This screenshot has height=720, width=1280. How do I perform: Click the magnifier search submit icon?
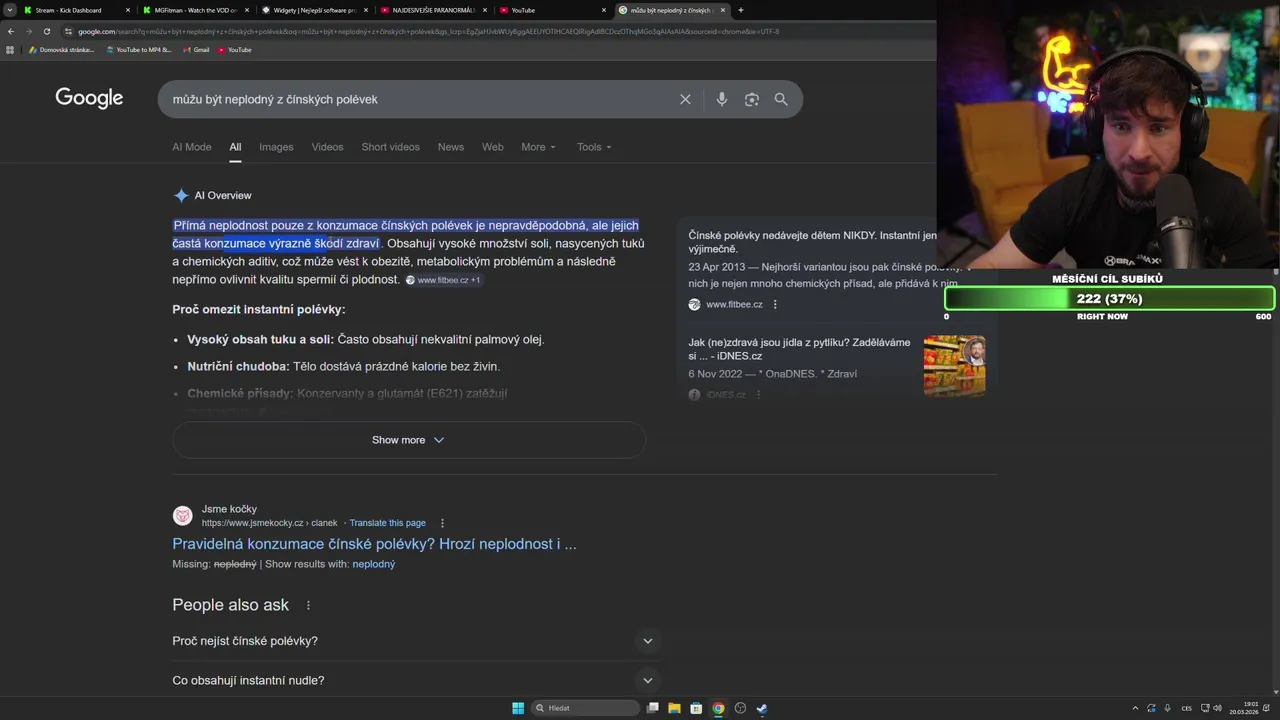(x=781, y=99)
